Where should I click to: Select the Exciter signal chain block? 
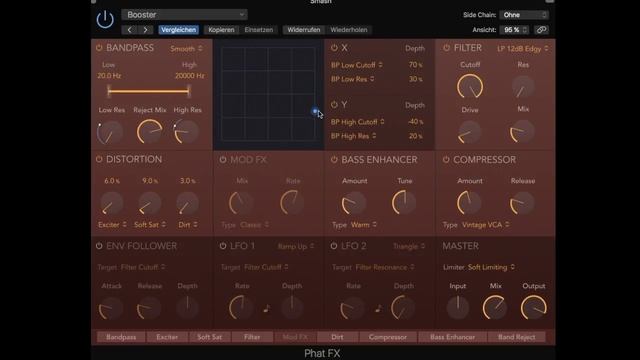point(167,337)
